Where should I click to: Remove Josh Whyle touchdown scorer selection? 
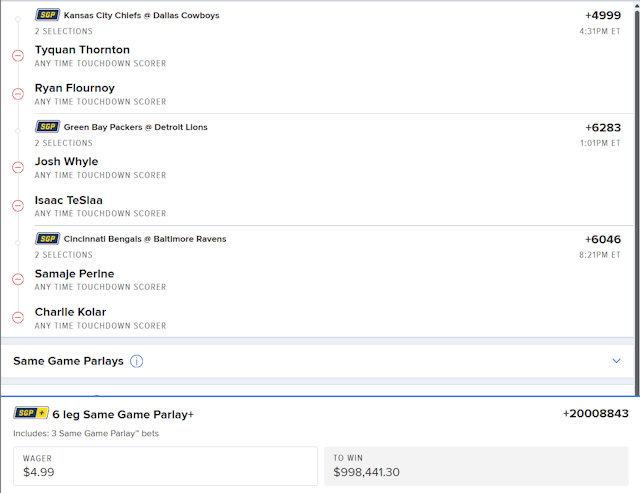point(17,168)
